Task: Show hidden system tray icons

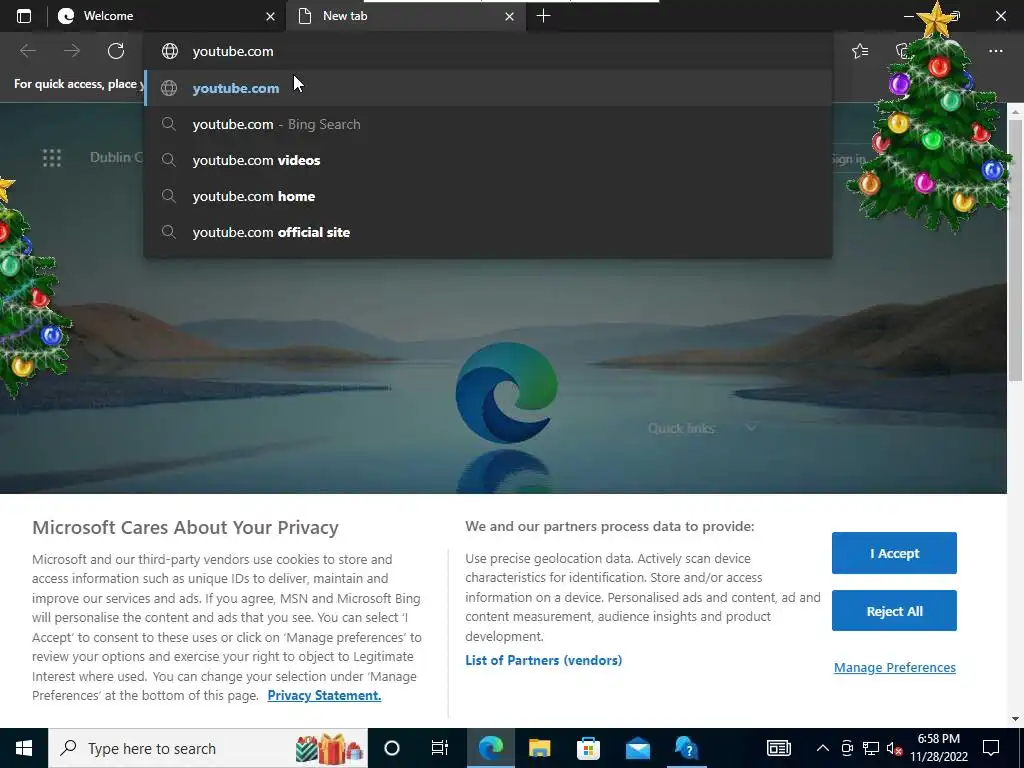Action: pos(823,748)
